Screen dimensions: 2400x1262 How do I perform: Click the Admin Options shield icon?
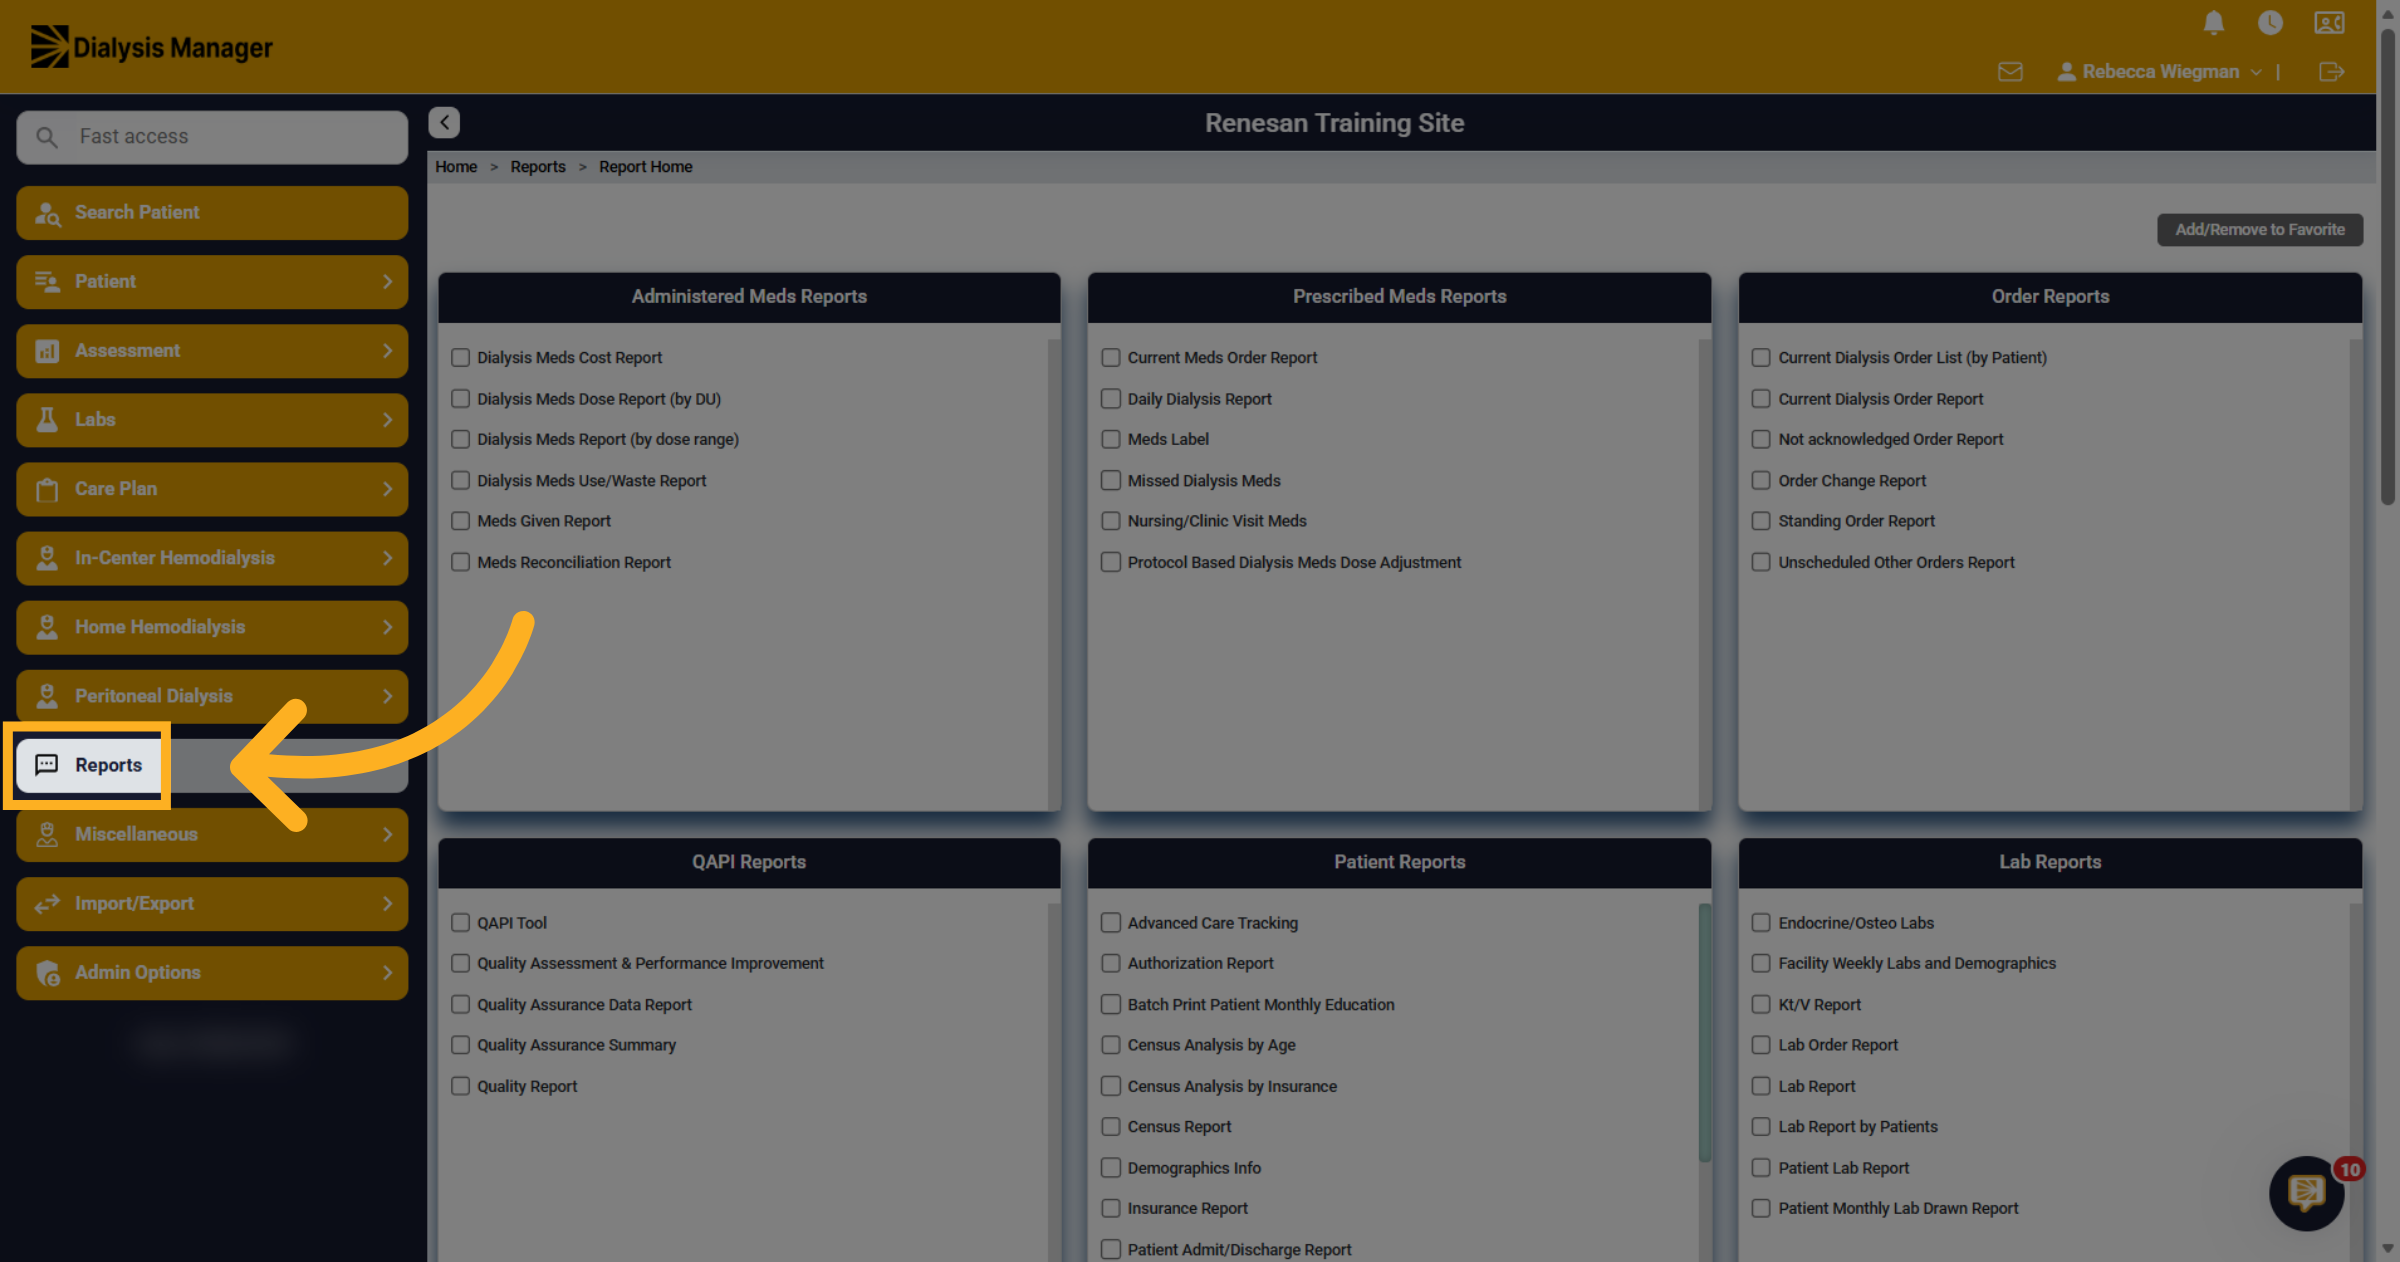pyautogui.click(x=47, y=973)
